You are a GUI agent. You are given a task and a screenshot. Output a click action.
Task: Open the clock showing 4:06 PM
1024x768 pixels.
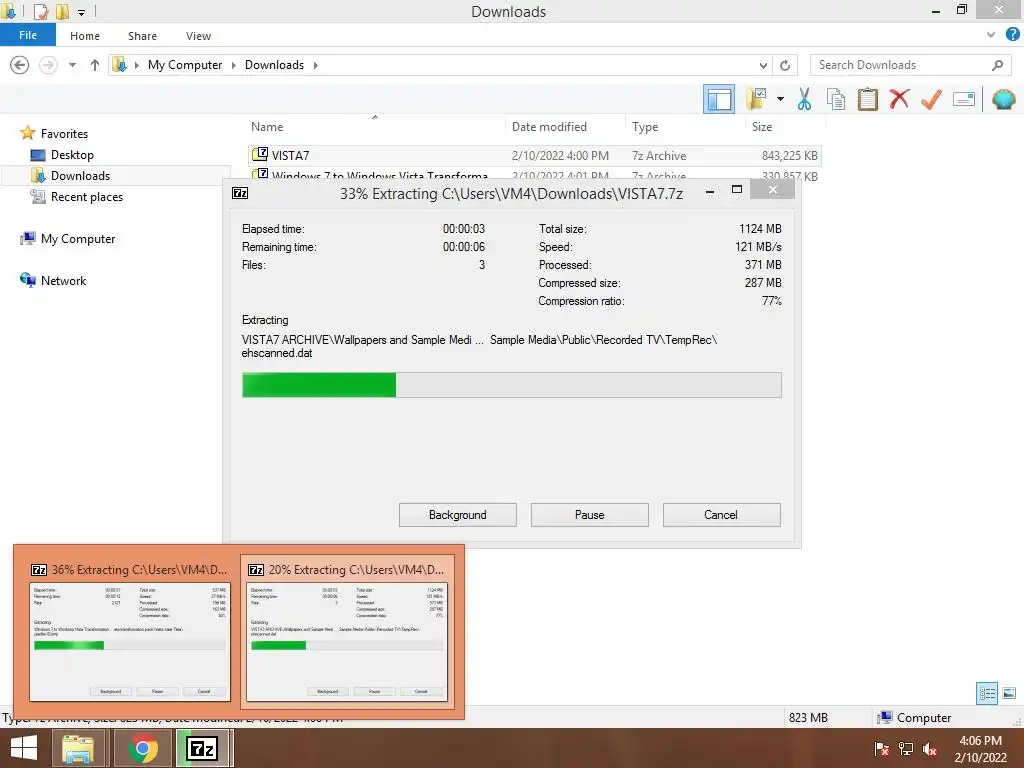click(x=980, y=748)
